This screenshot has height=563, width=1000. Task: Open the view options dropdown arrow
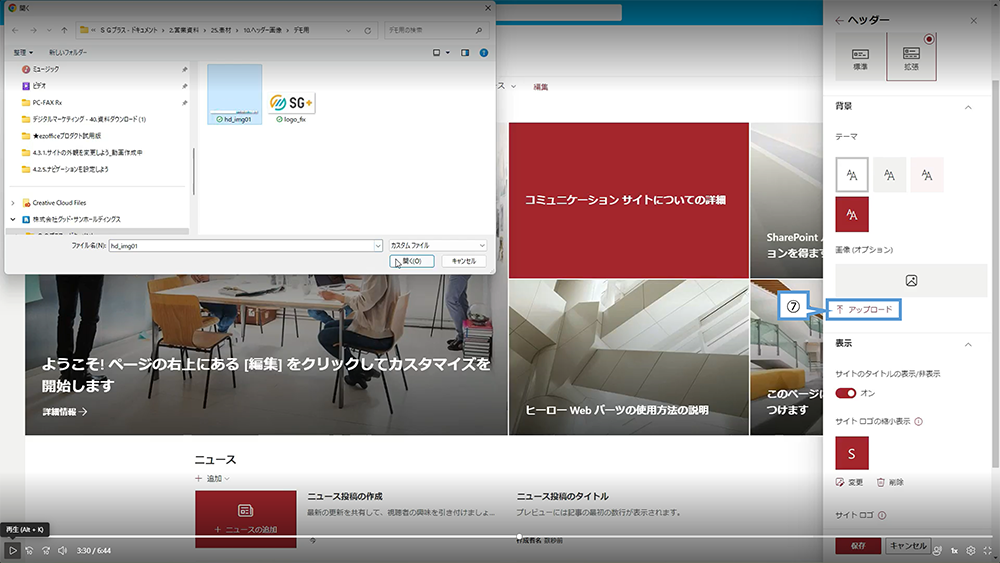448,52
